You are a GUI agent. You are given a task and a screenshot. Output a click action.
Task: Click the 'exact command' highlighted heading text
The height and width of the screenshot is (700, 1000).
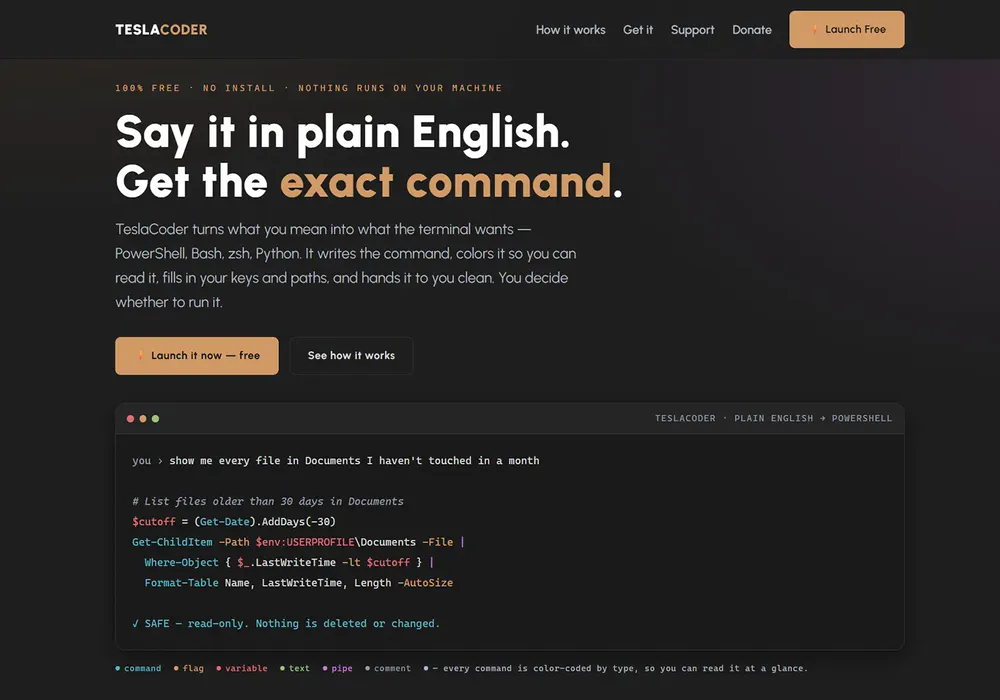point(445,182)
